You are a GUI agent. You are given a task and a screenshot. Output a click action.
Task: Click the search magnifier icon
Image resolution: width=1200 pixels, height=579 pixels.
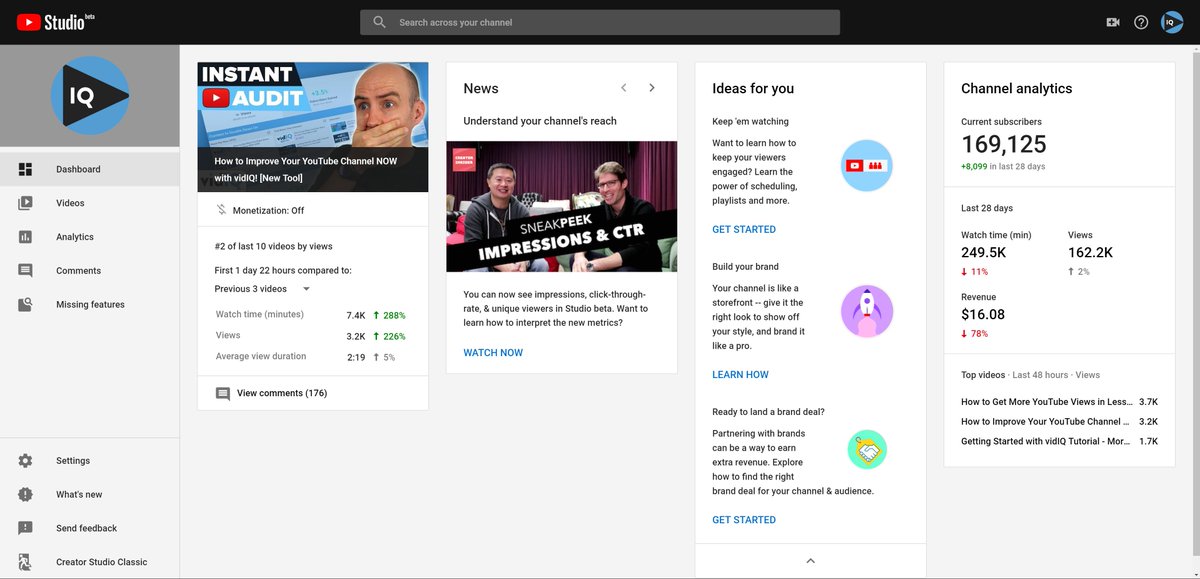pyautogui.click(x=379, y=22)
